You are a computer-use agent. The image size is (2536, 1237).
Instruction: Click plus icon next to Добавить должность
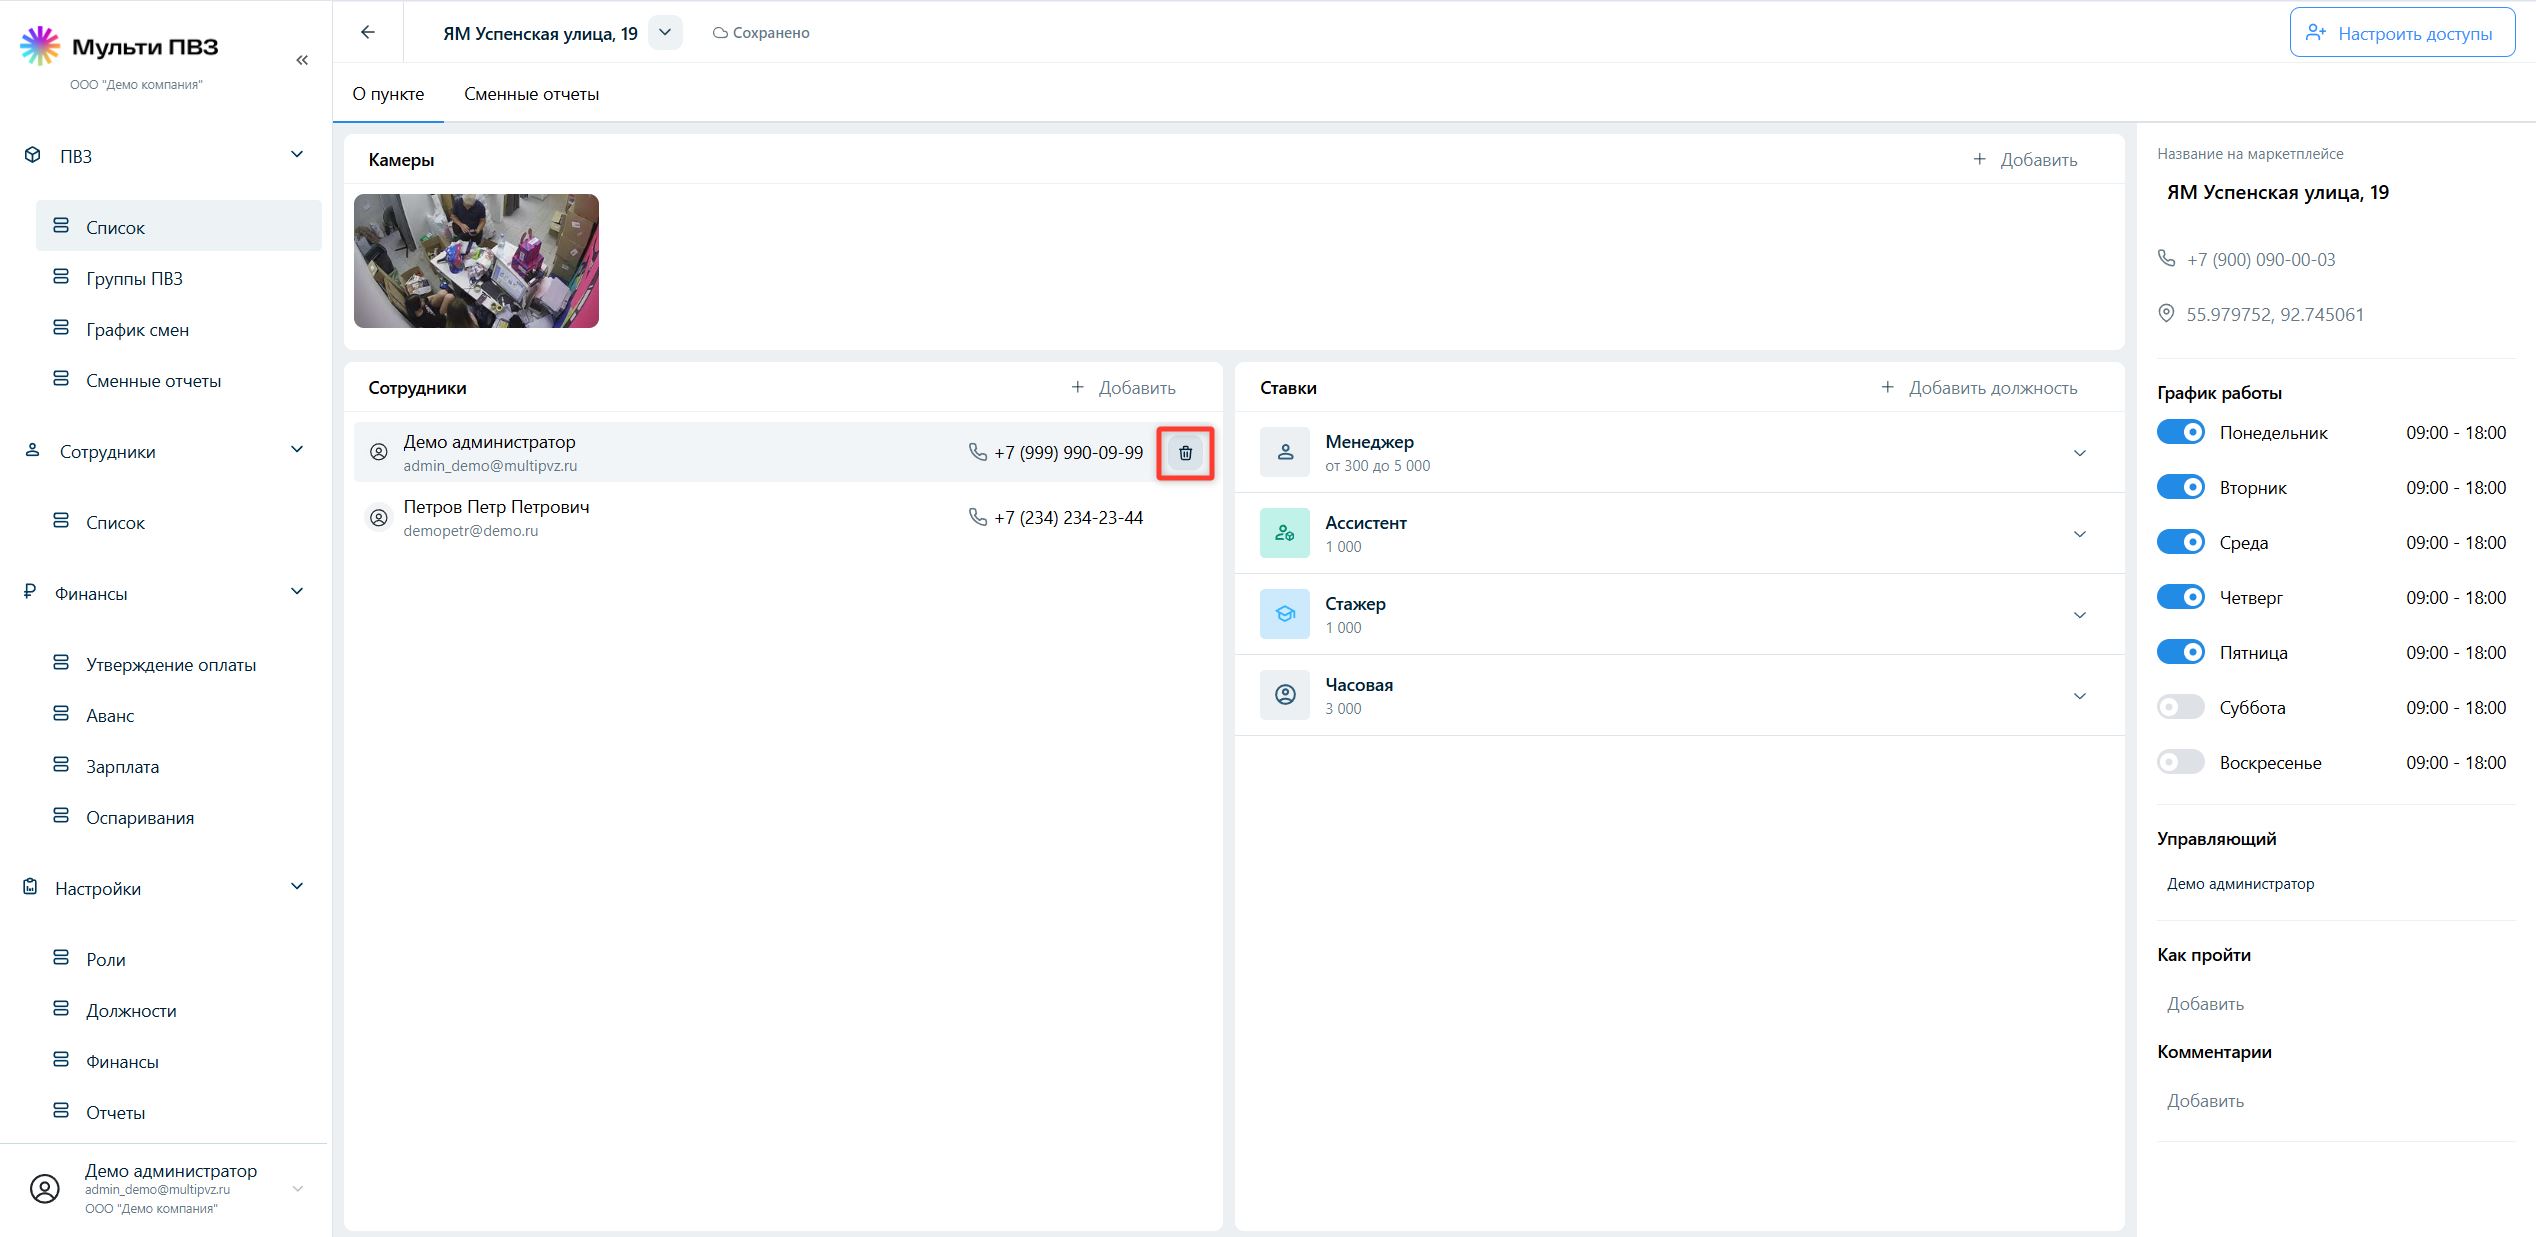pos(1888,387)
